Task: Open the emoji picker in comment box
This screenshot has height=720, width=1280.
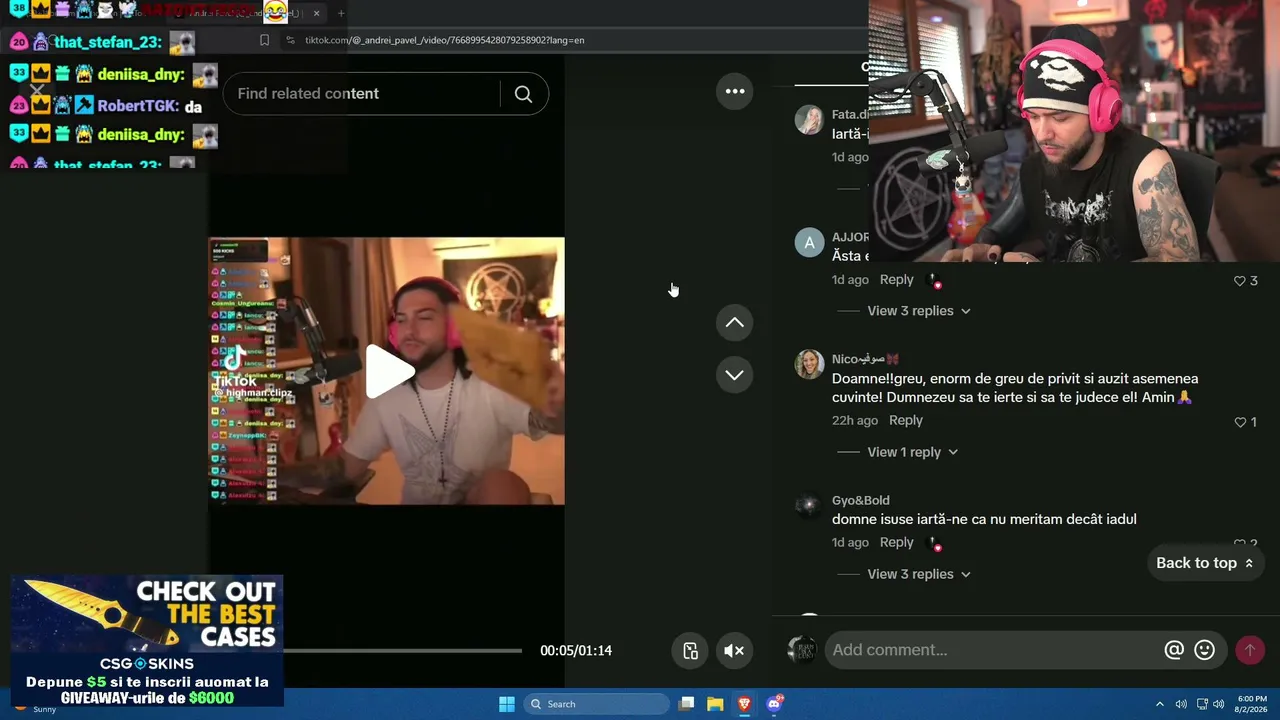Action: pyautogui.click(x=1205, y=650)
